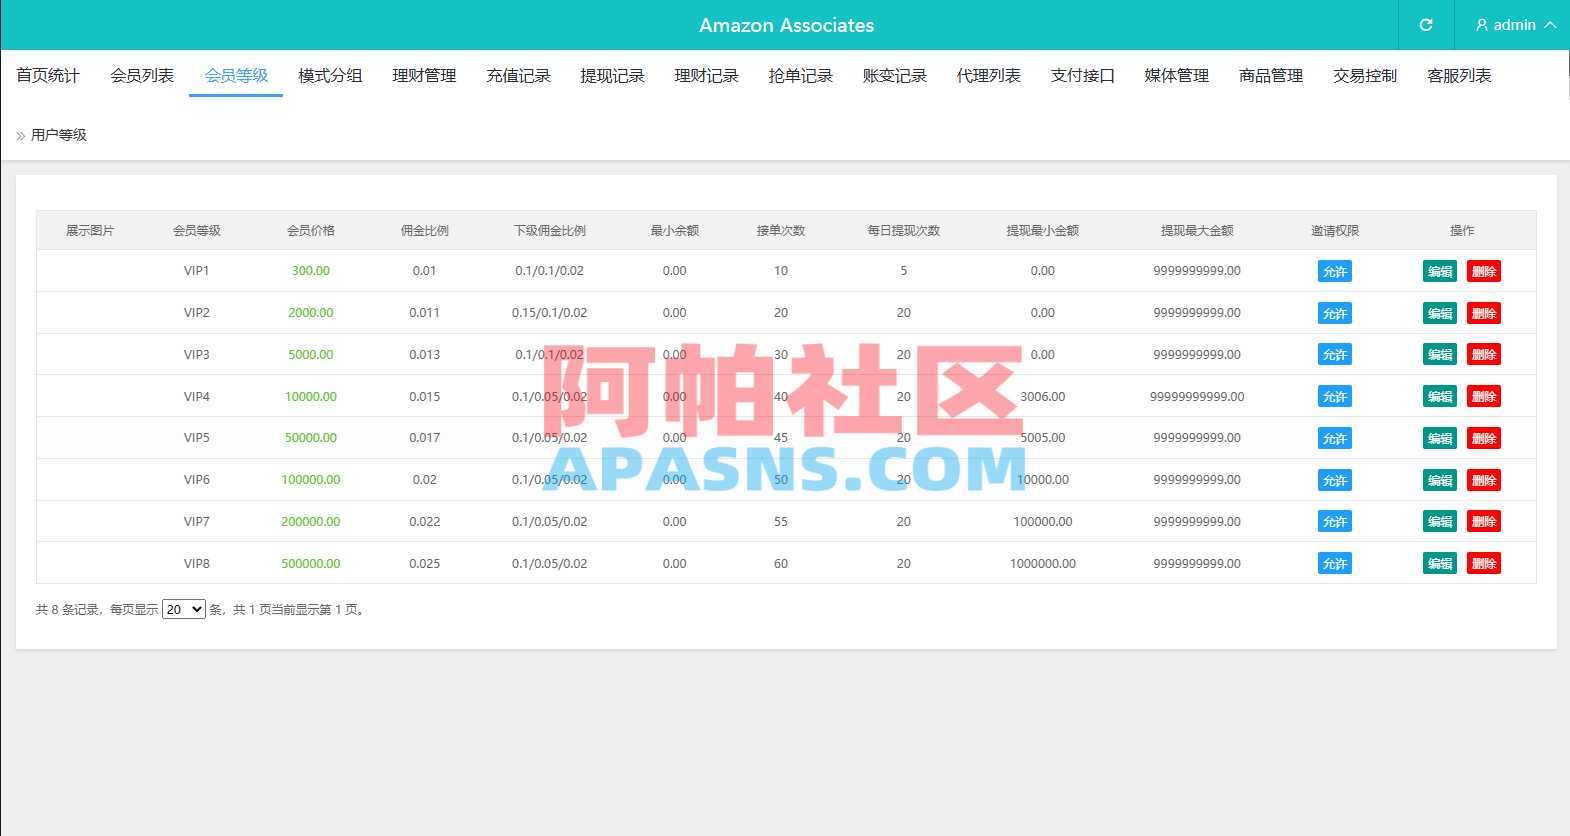The width and height of the screenshot is (1570, 836).
Task: Open the 首页统计 tab
Action: [x=48, y=75]
